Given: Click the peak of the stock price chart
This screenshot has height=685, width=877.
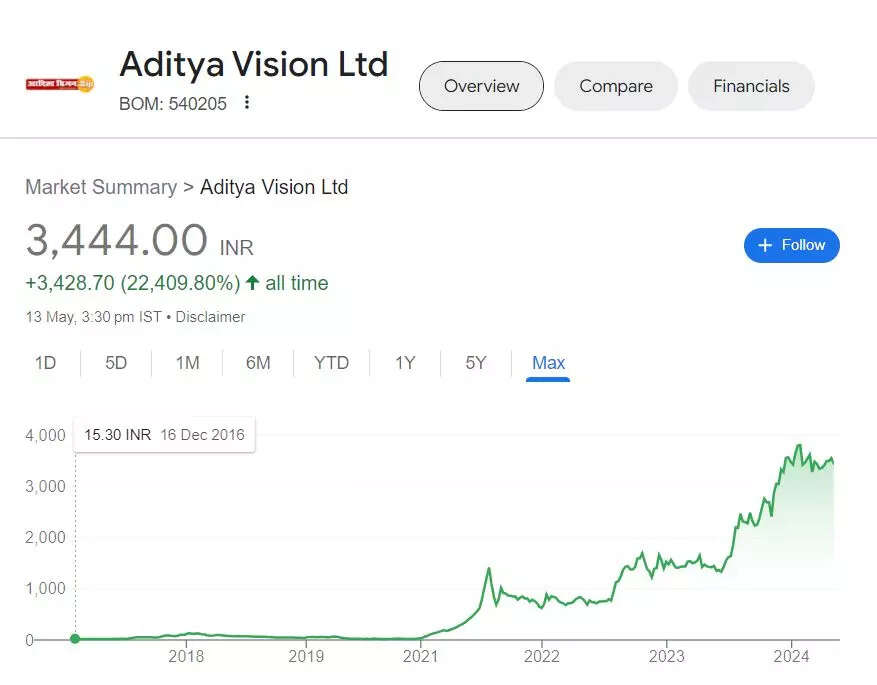Looking at the screenshot, I should [x=799, y=445].
